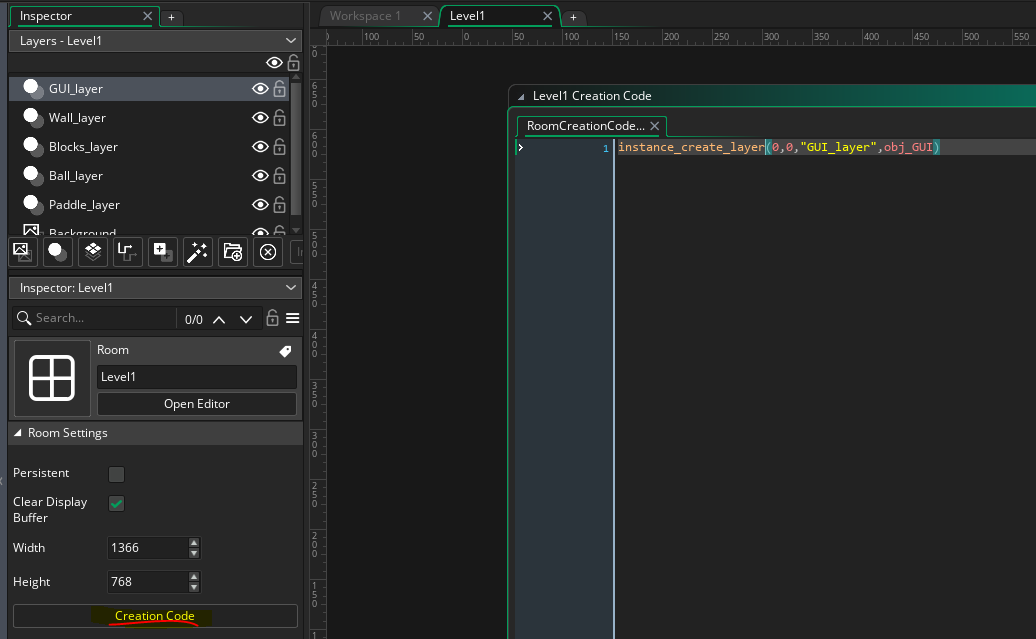
Task: Hide the Wall_layer layer
Action: pyautogui.click(x=260, y=118)
